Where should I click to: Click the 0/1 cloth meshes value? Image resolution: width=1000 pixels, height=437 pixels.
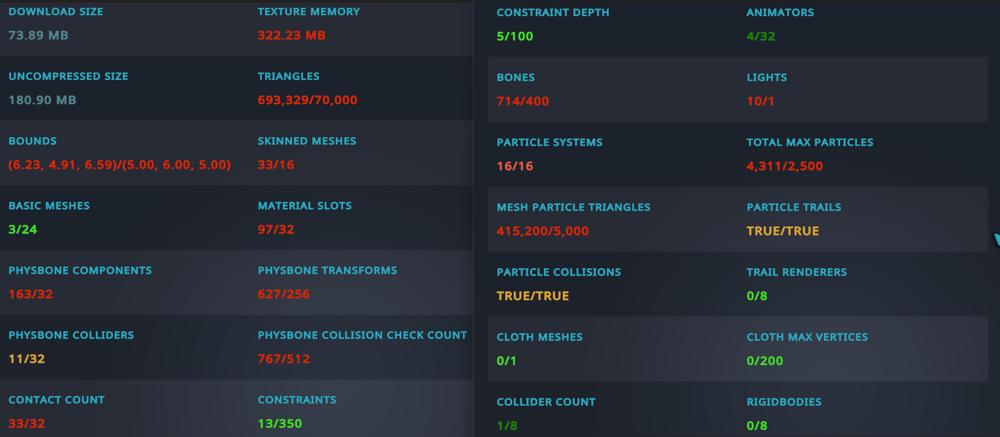click(506, 361)
